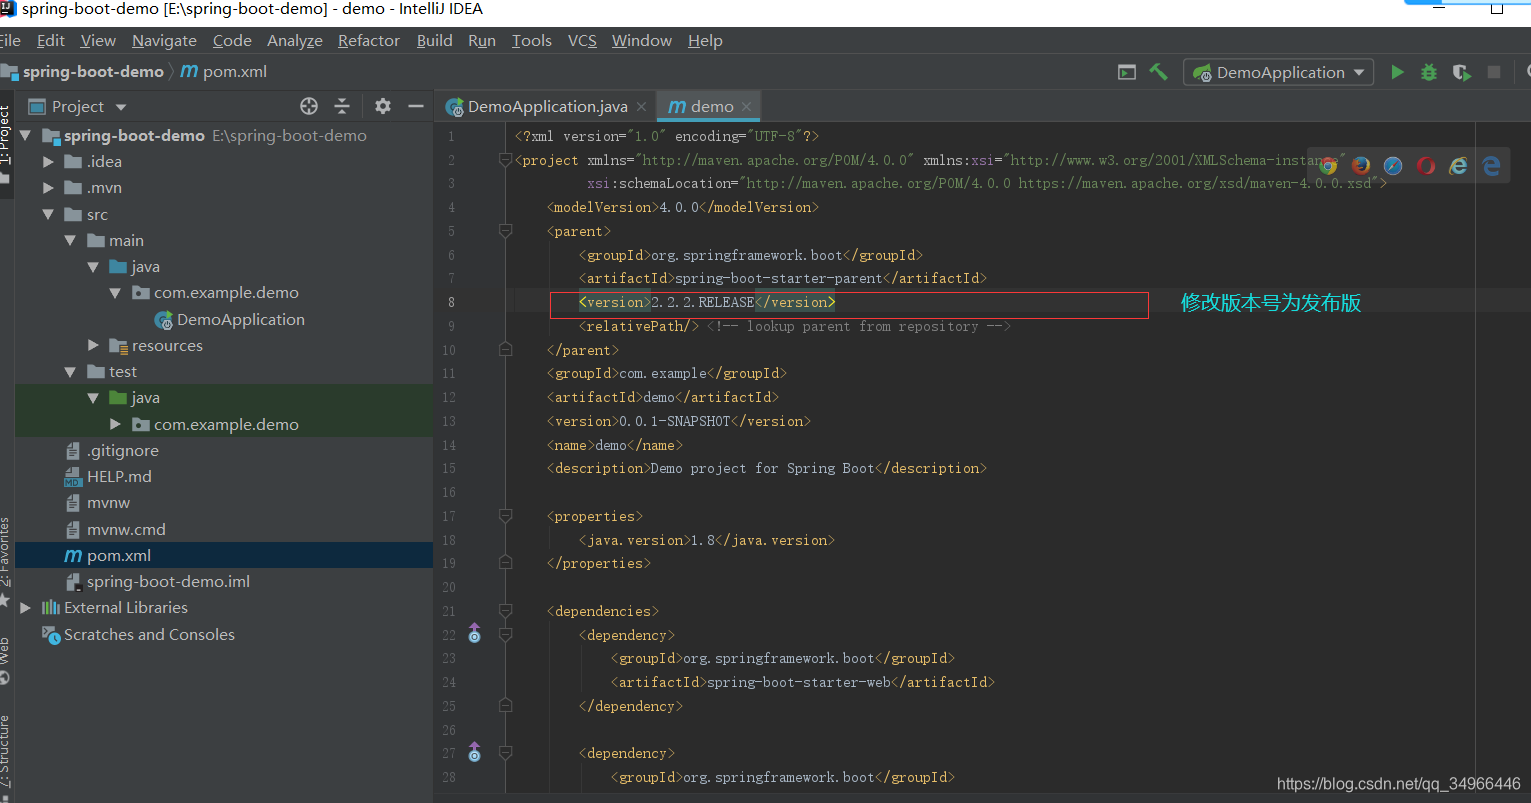Fold the properties tag on line 17
This screenshot has height=803, width=1531.
coord(505,516)
